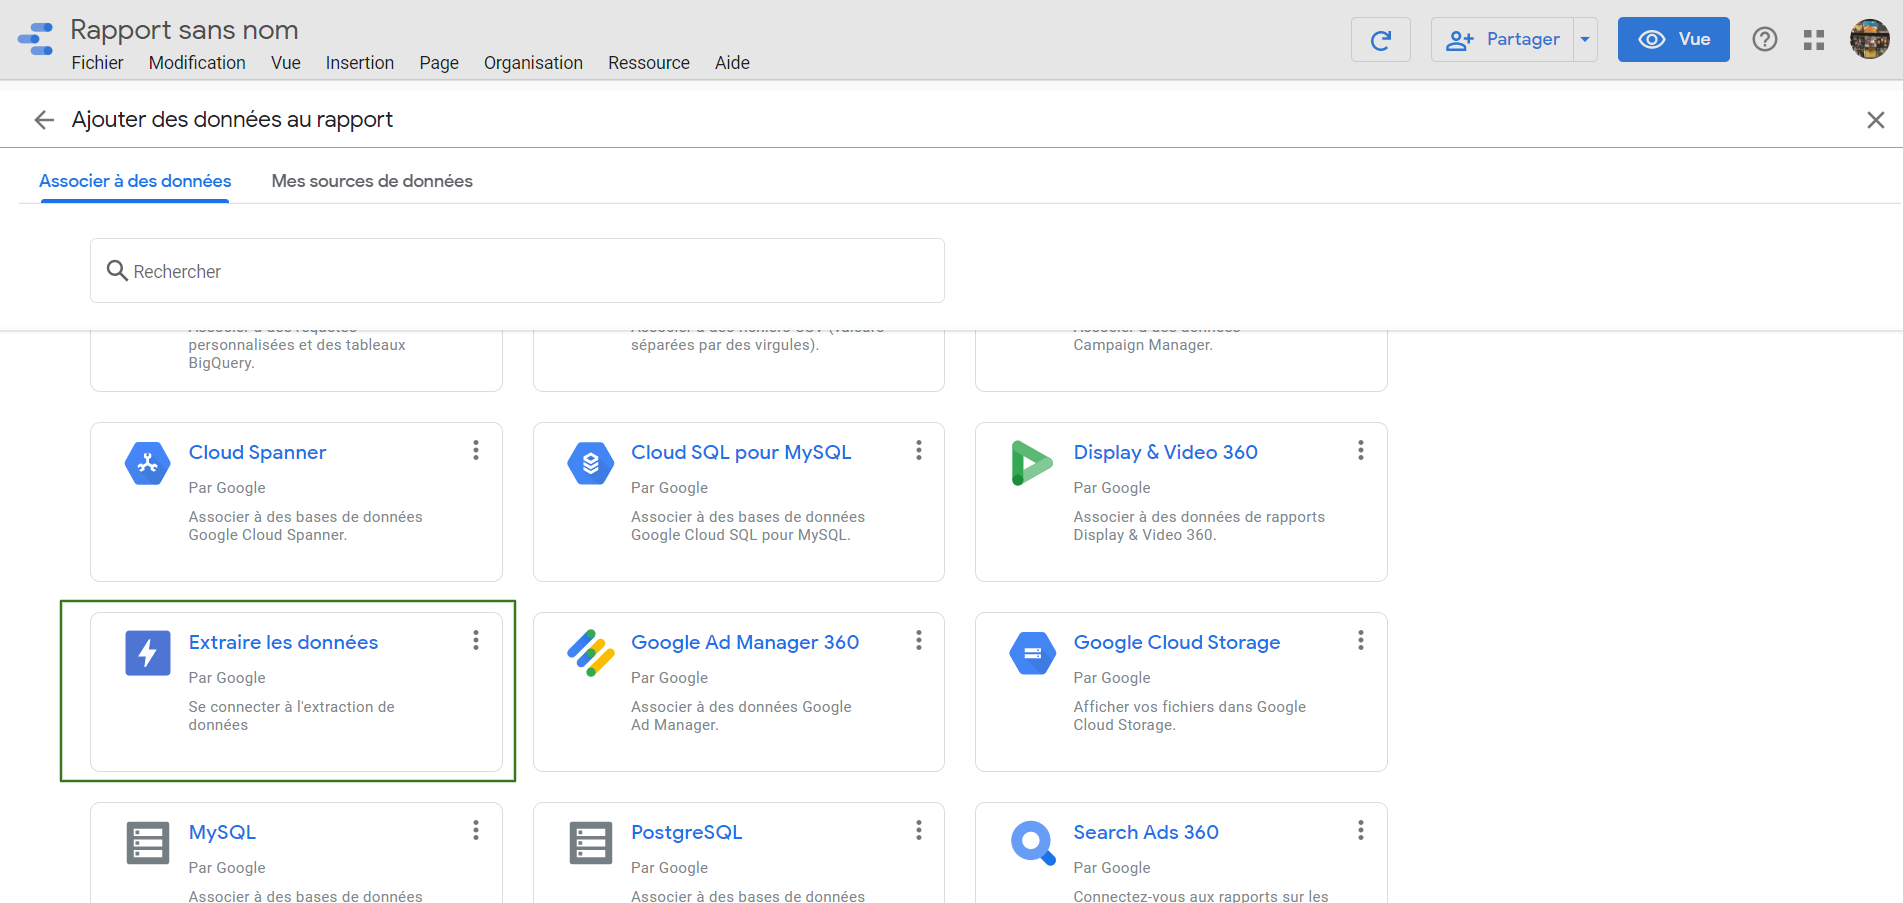Close the add data panel
1903x903 pixels.
point(1875,120)
